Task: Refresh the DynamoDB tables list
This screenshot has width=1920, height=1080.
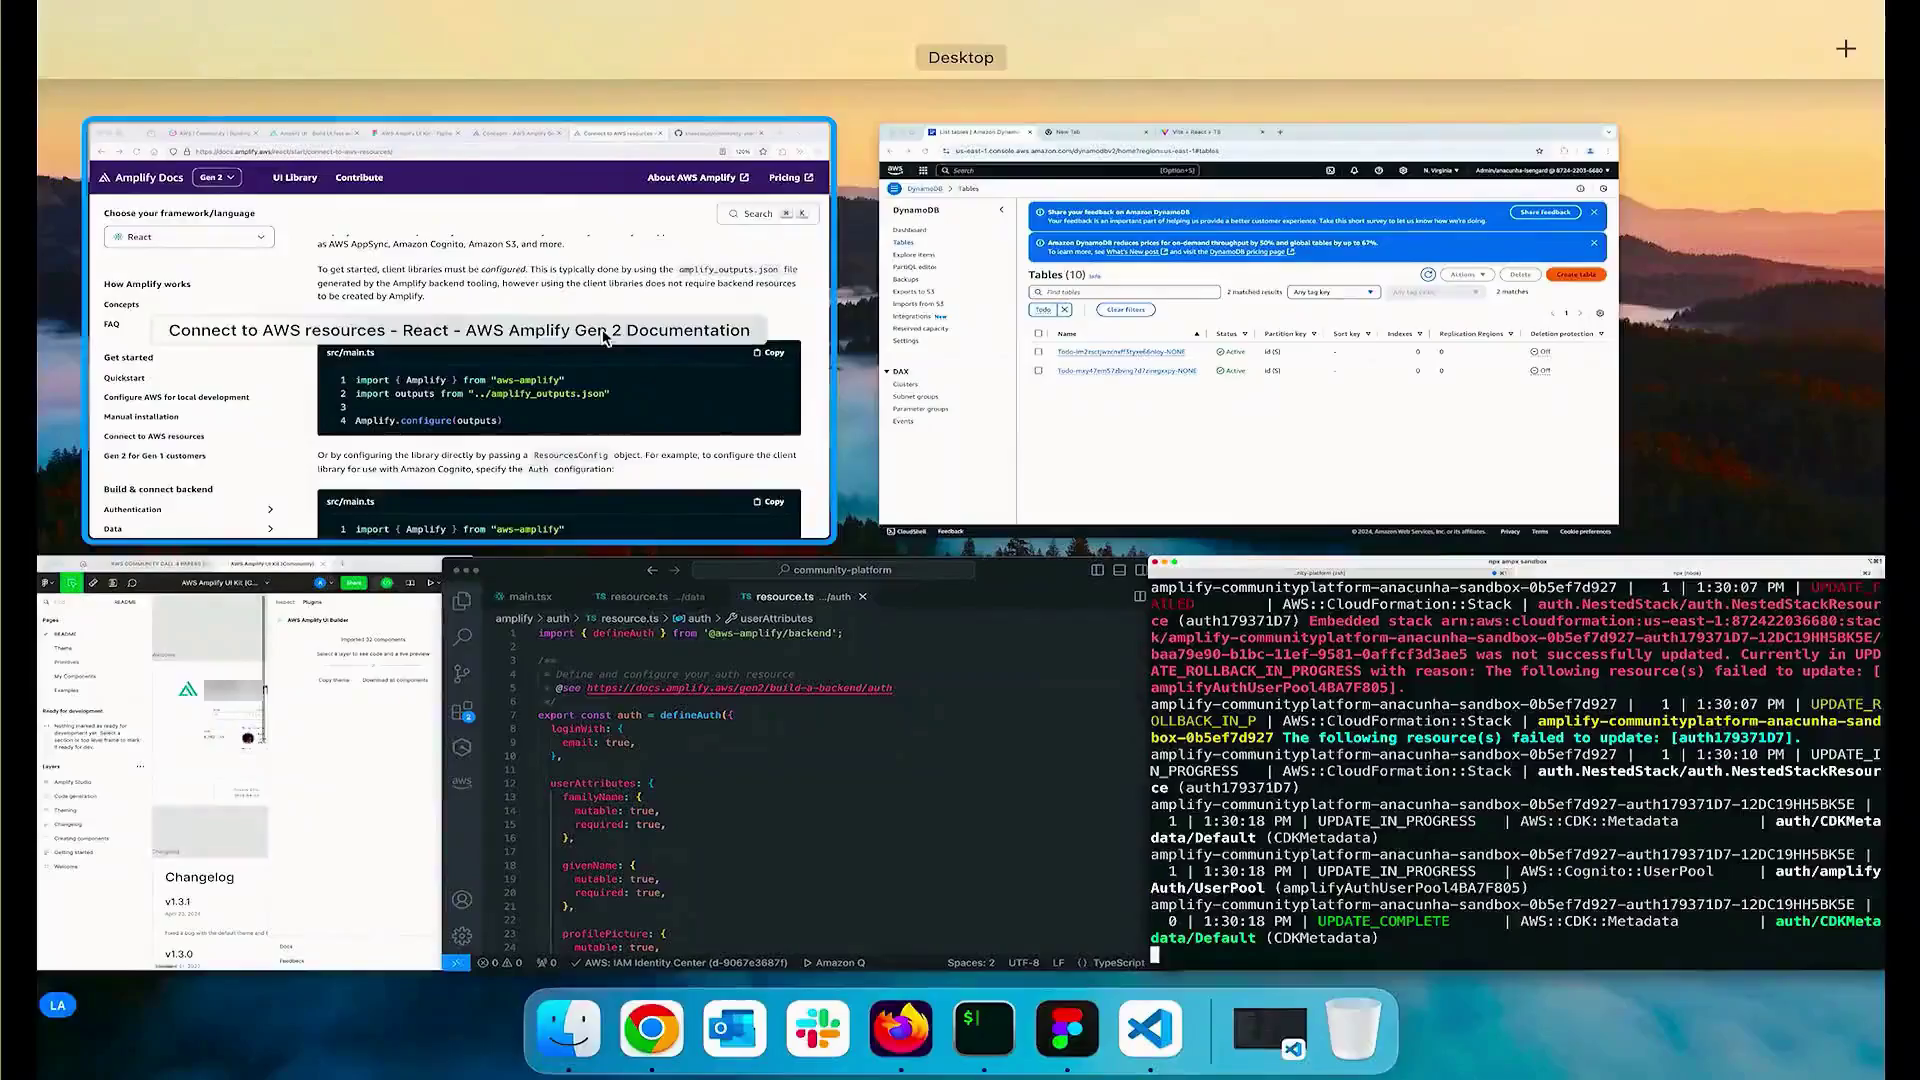Action: tap(1428, 274)
